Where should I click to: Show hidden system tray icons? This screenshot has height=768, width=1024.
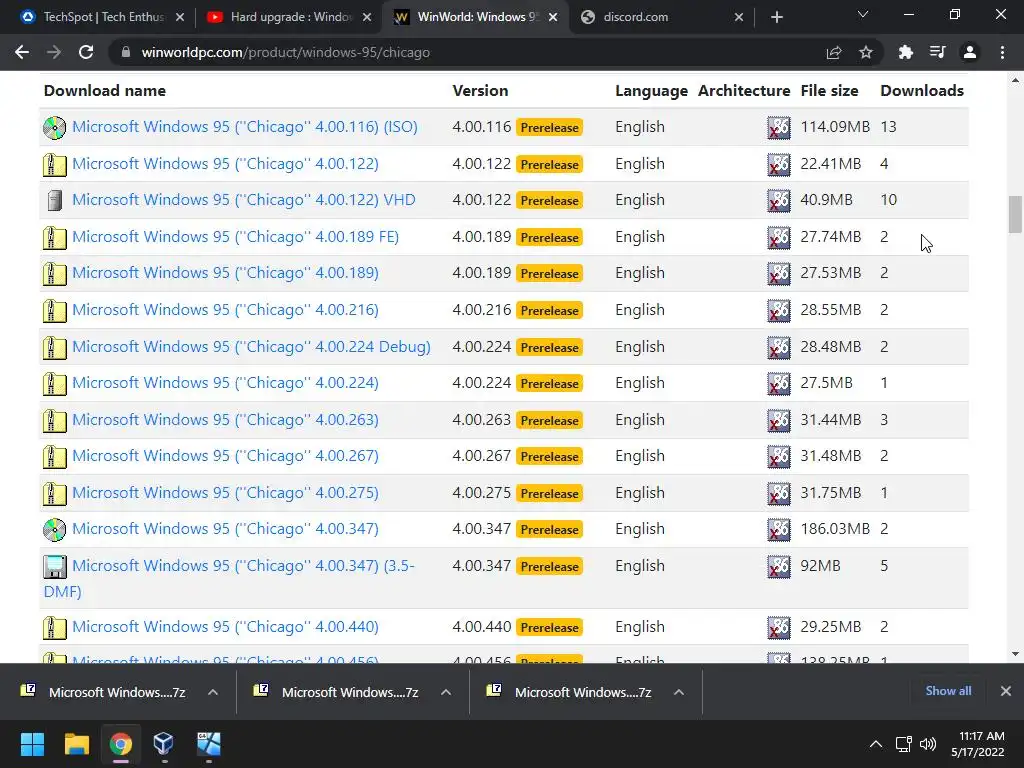pyautogui.click(x=876, y=744)
